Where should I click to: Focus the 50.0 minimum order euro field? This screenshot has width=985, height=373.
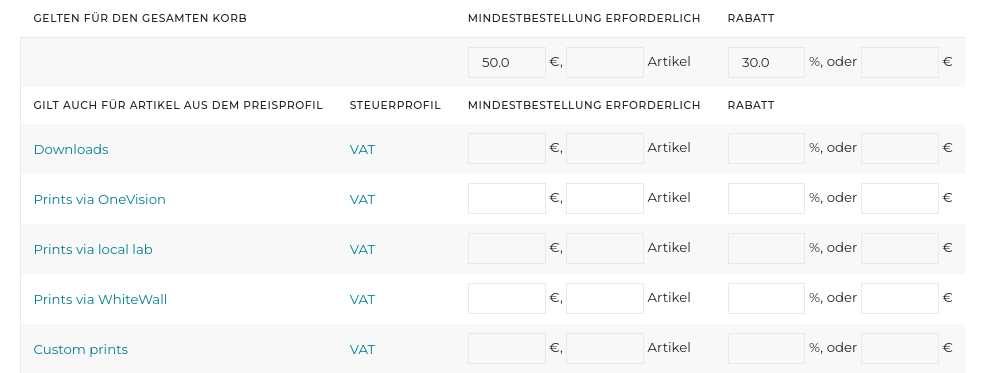(x=507, y=62)
